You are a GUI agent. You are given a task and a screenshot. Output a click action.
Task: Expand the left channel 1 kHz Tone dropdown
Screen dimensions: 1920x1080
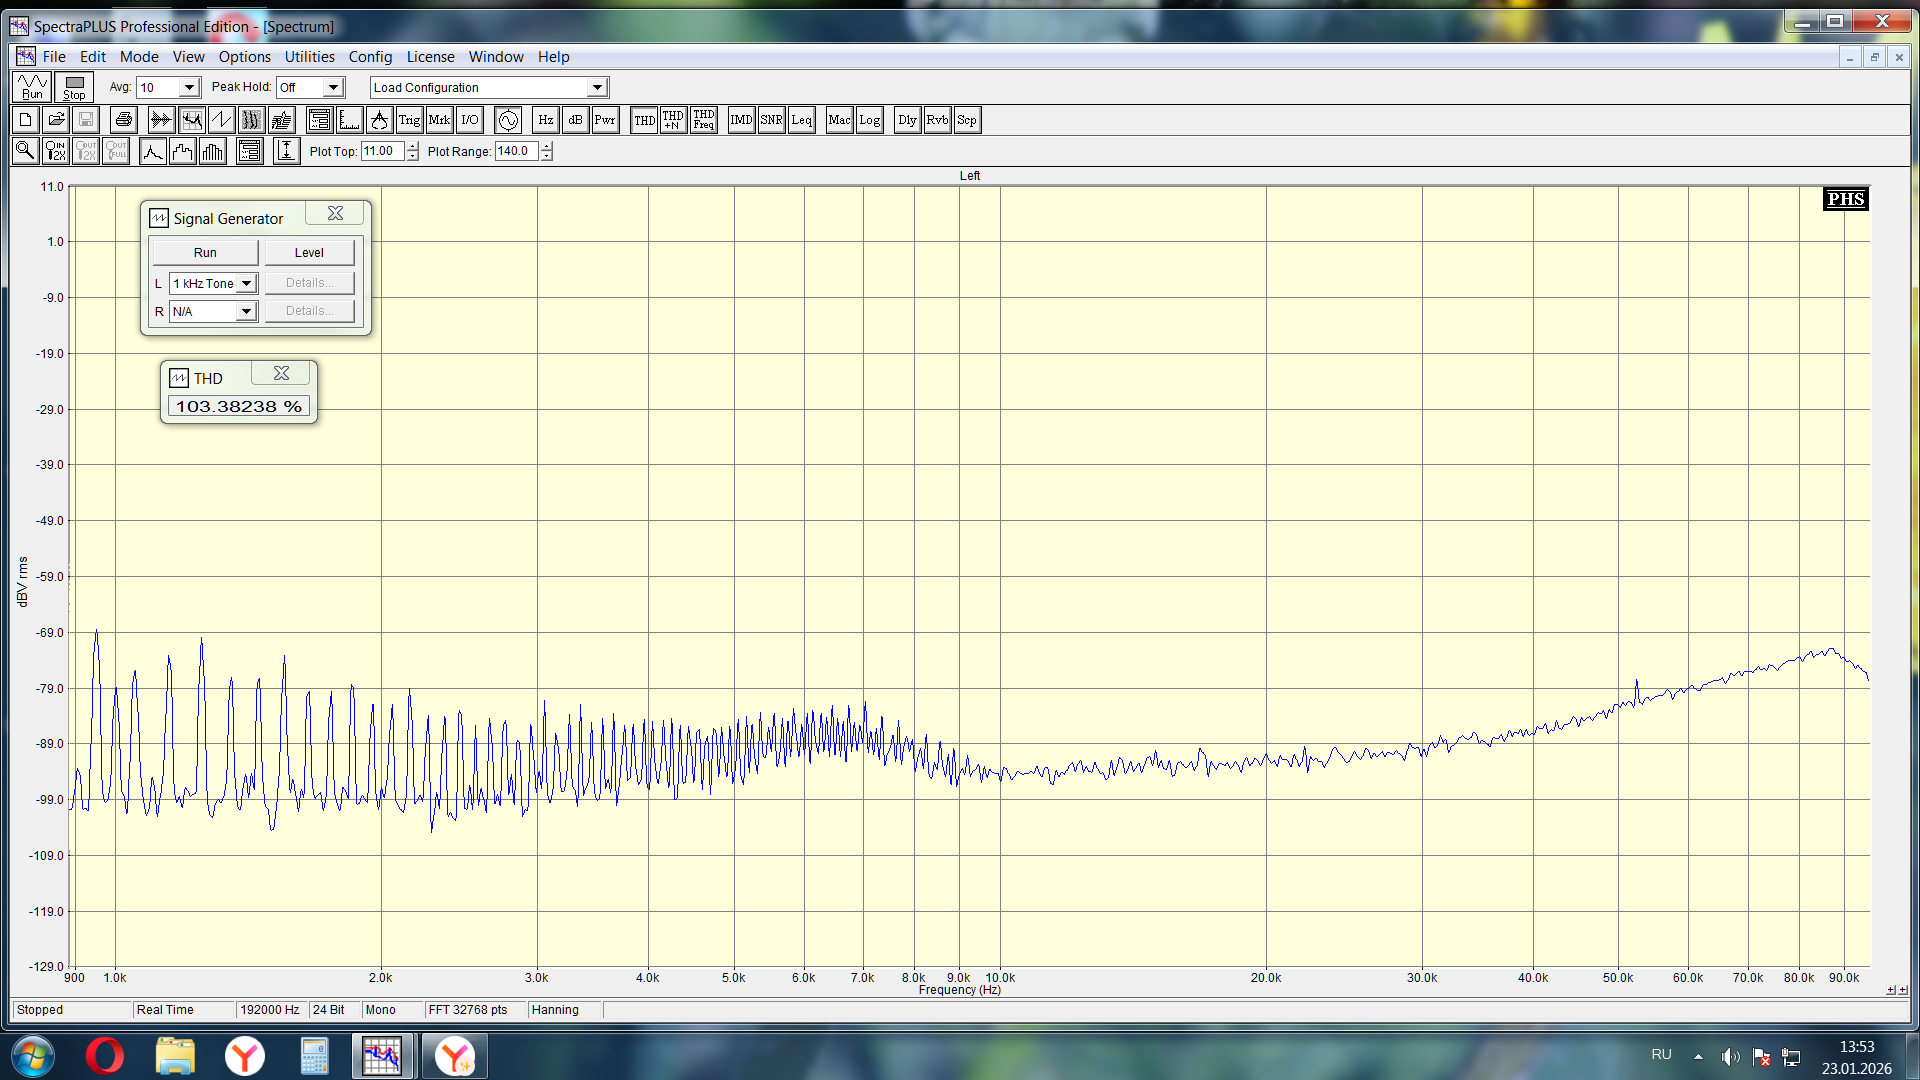tap(246, 284)
